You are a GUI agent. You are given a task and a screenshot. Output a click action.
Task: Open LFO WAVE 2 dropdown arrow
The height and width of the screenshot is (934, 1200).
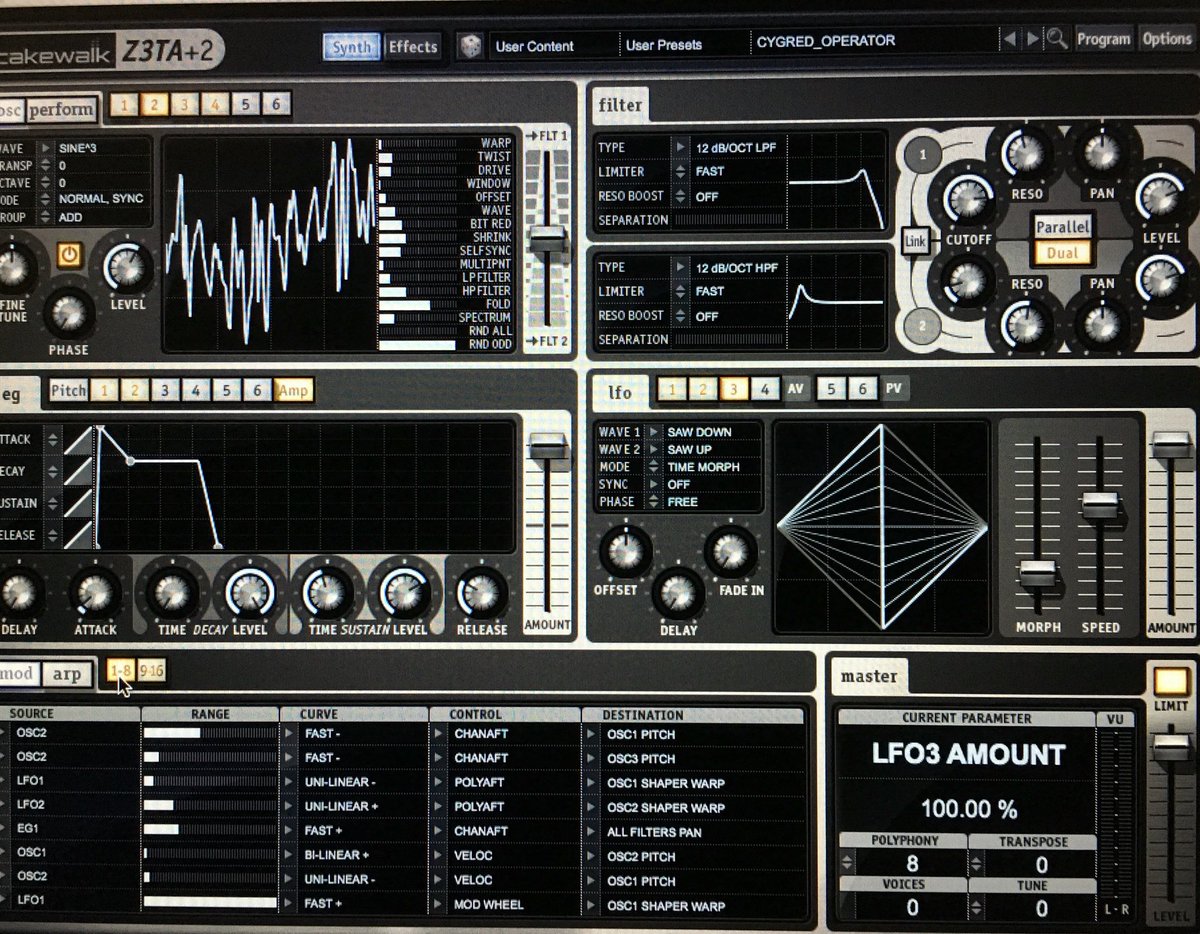click(x=653, y=450)
